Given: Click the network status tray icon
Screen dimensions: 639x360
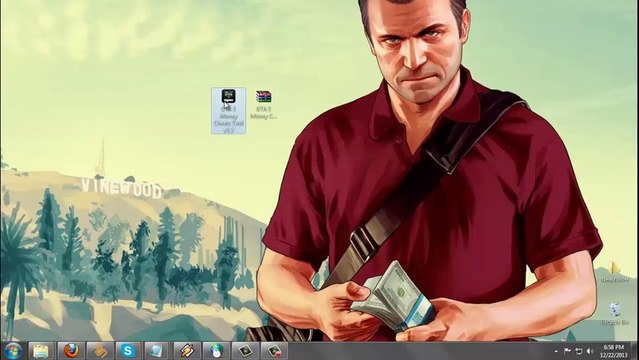Looking at the screenshot, I should point(579,351).
